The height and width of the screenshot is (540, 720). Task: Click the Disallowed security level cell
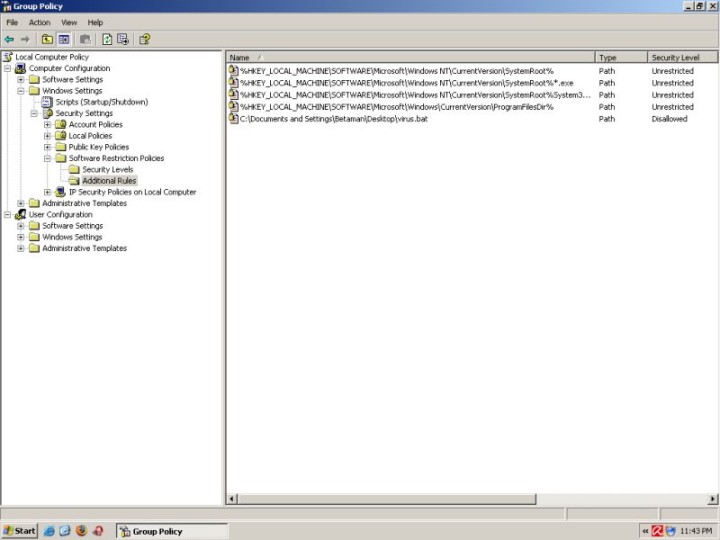click(669, 118)
